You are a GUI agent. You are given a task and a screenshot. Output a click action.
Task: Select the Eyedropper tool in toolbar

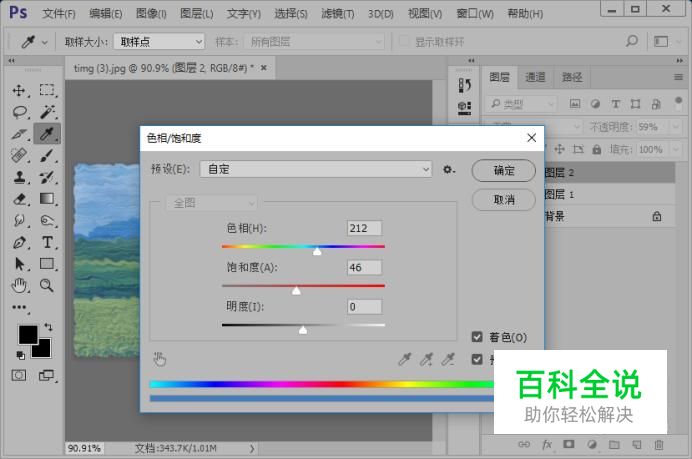tap(47, 133)
